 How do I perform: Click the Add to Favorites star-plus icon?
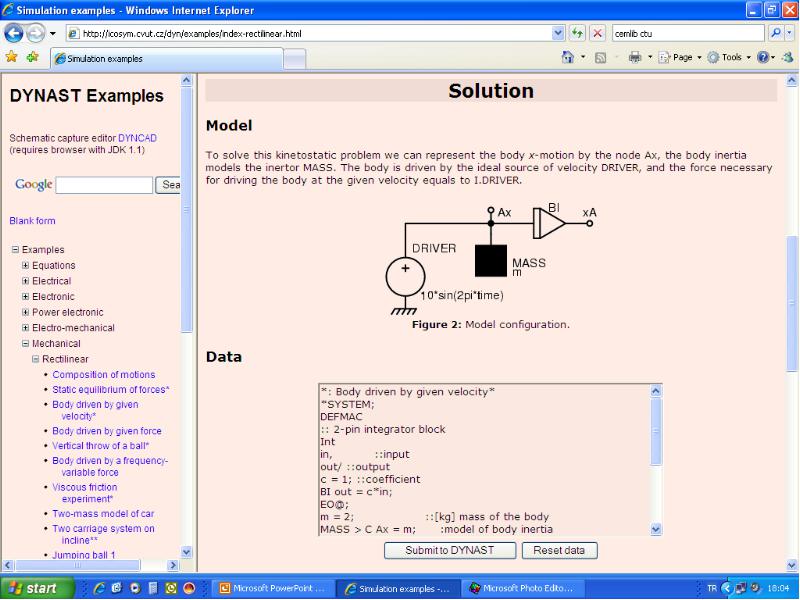(33, 57)
